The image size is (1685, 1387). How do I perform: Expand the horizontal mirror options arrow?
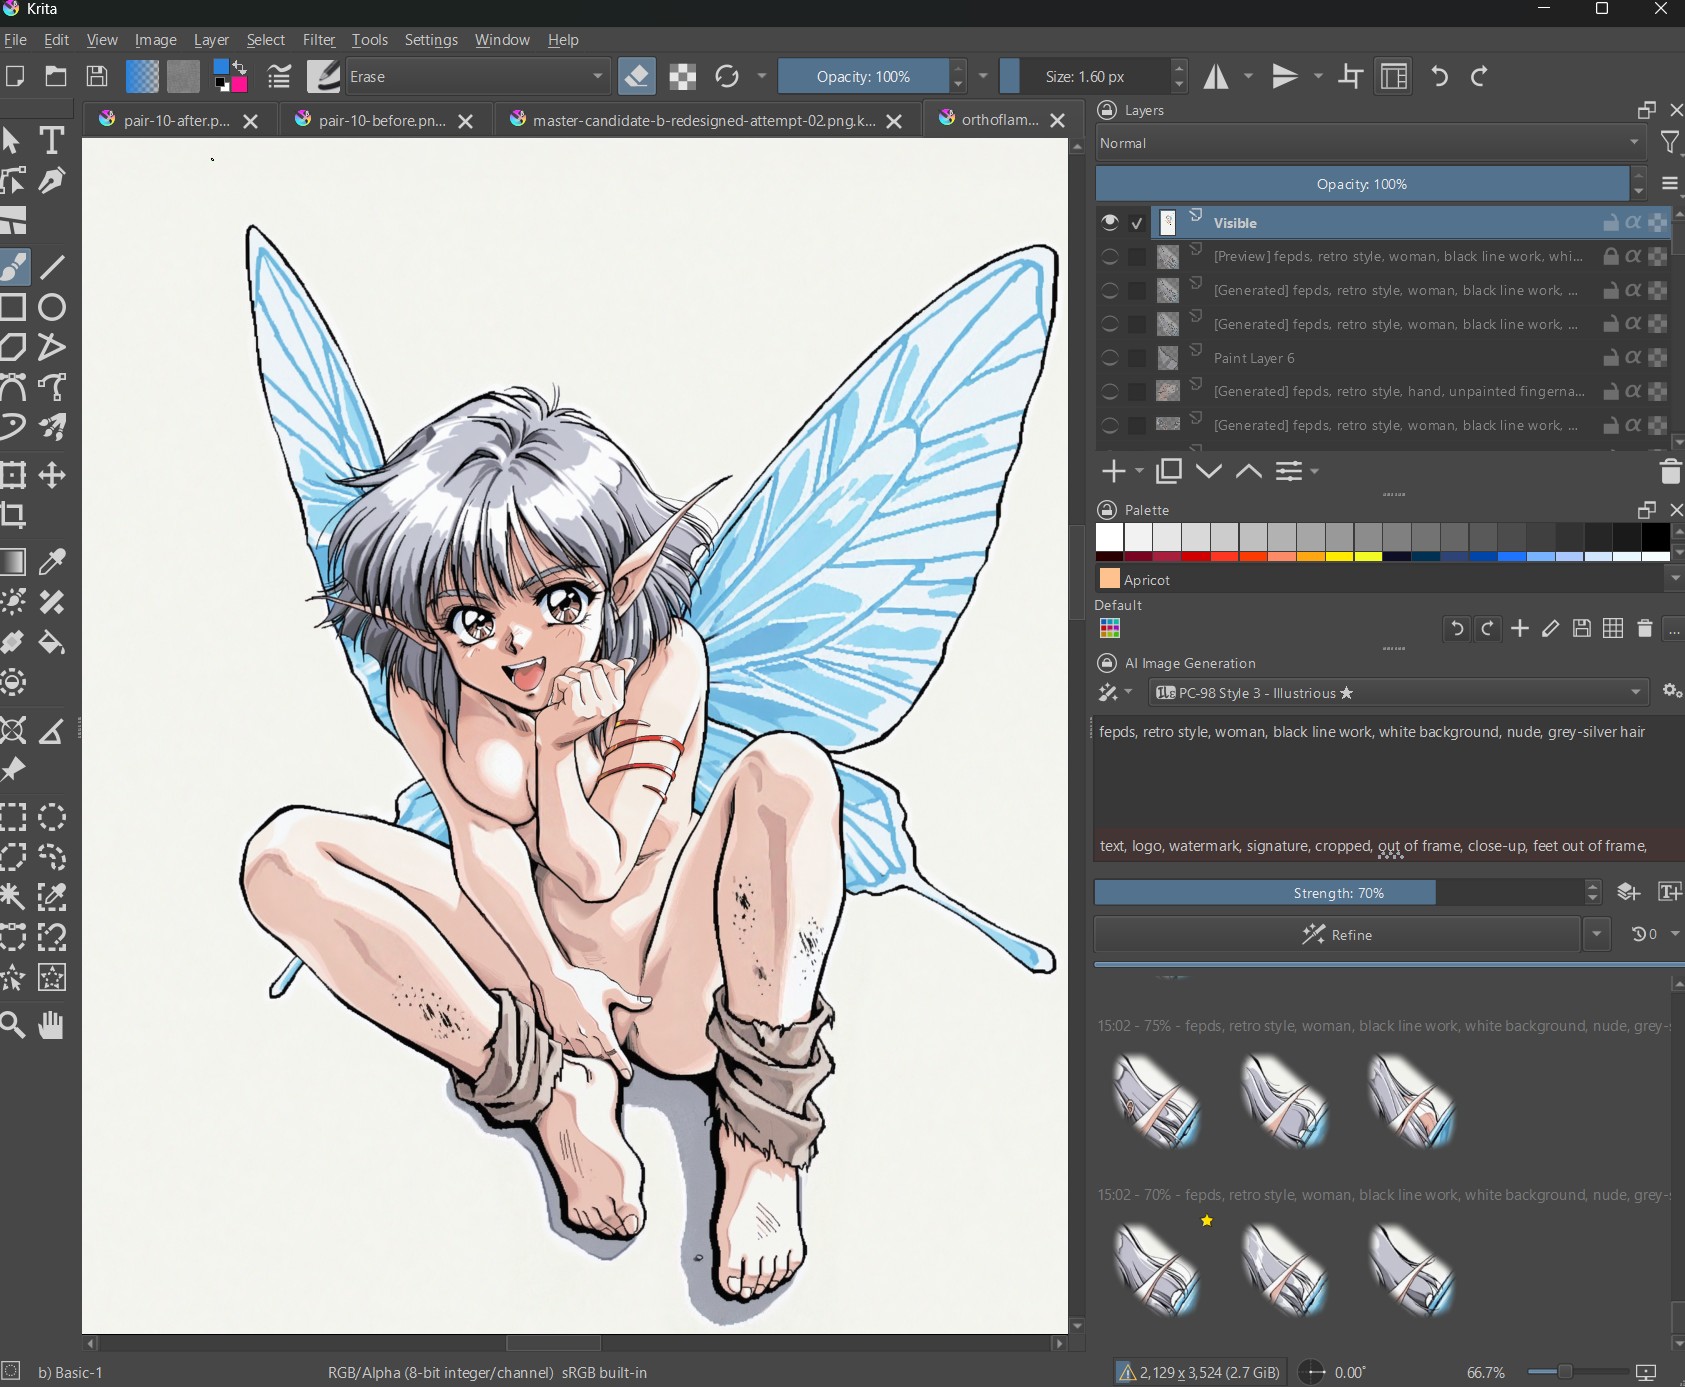1248,77
